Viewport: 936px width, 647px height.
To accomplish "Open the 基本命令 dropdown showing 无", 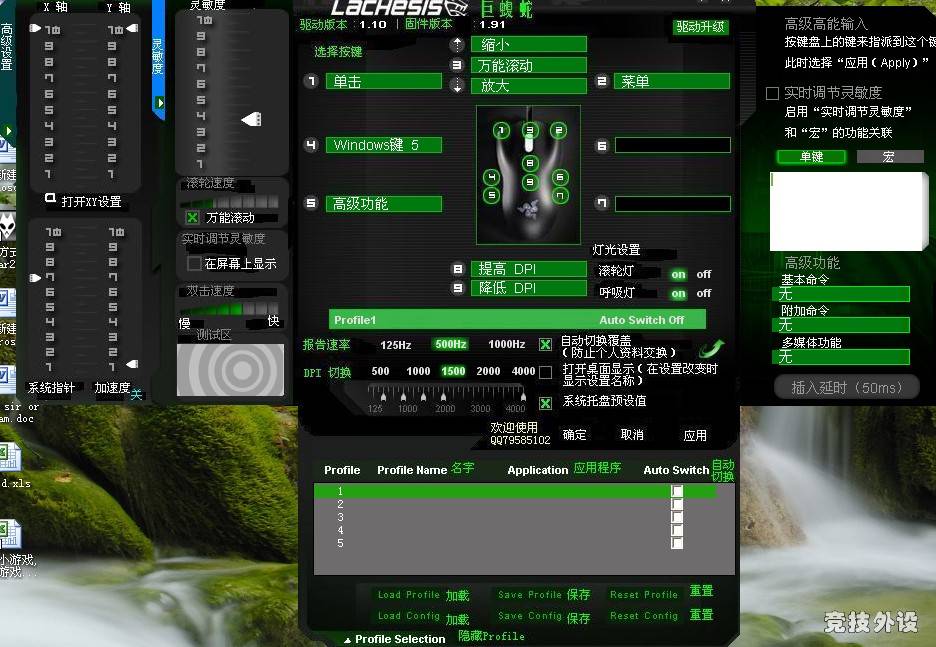I will (x=843, y=295).
